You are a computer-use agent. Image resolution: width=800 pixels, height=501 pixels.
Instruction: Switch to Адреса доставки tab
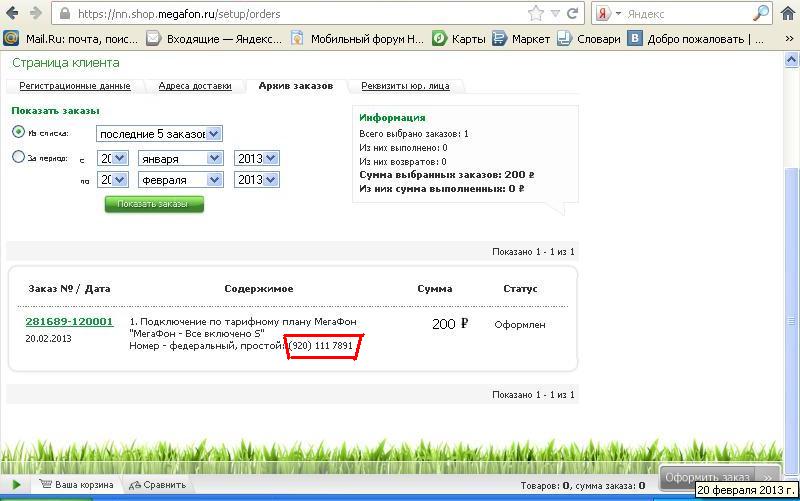point(194,86)
